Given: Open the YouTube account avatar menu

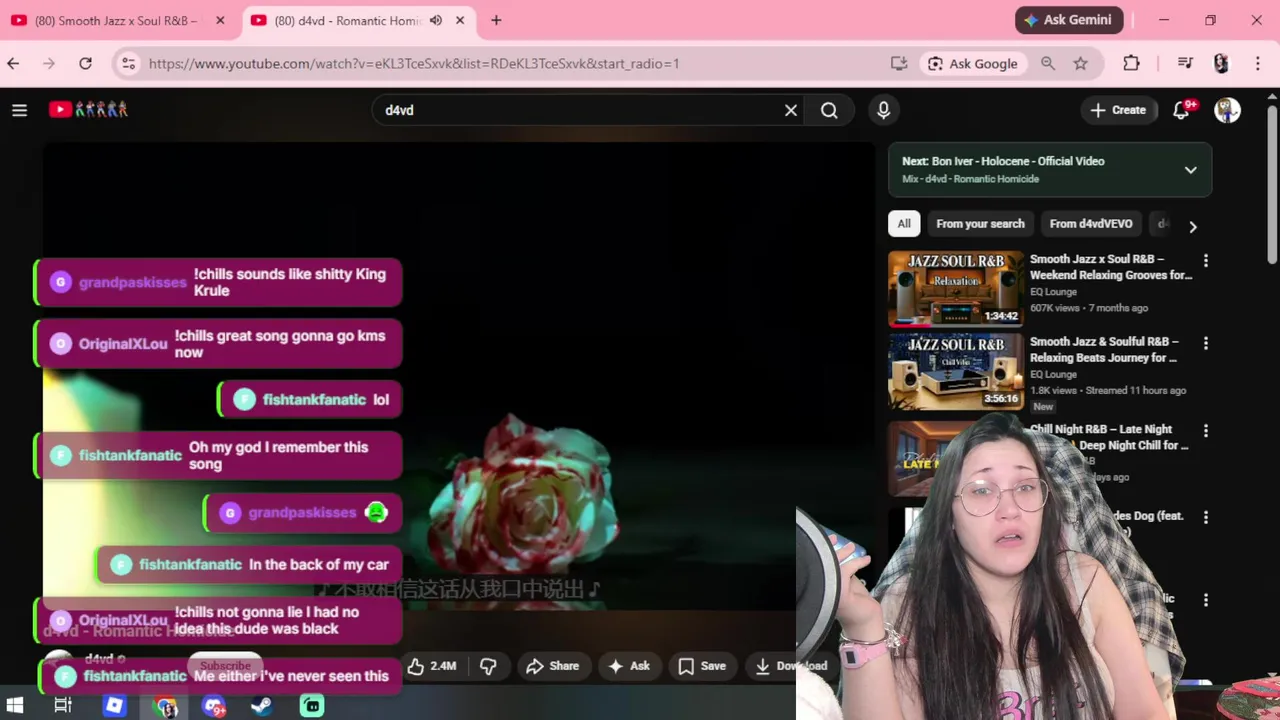Looking at the screenshot, I should (x=1227, y=110).
